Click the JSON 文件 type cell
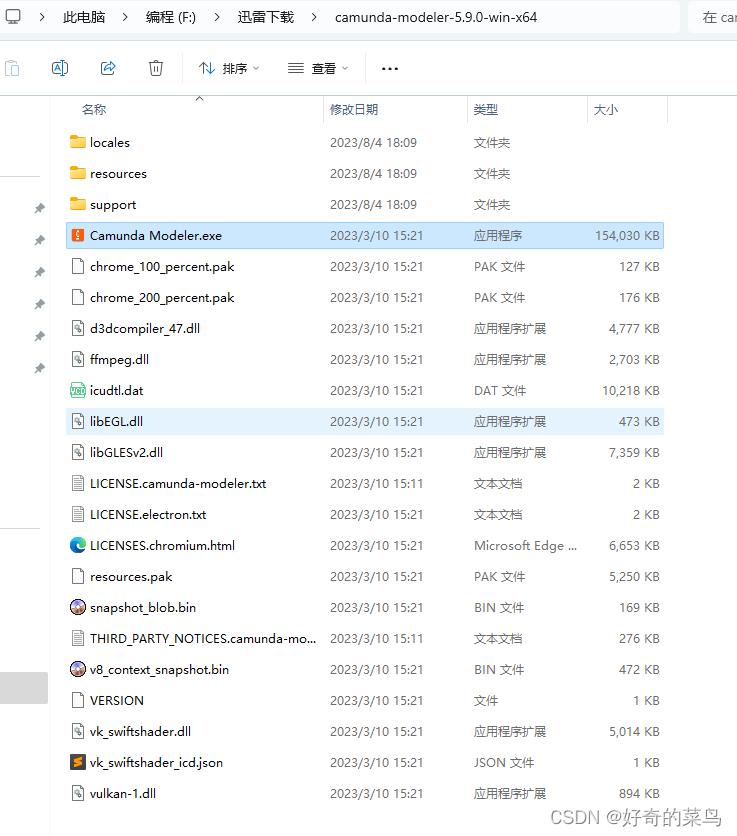Image resolution: width=737 pixels, height=836 pixels. (504, 762)
